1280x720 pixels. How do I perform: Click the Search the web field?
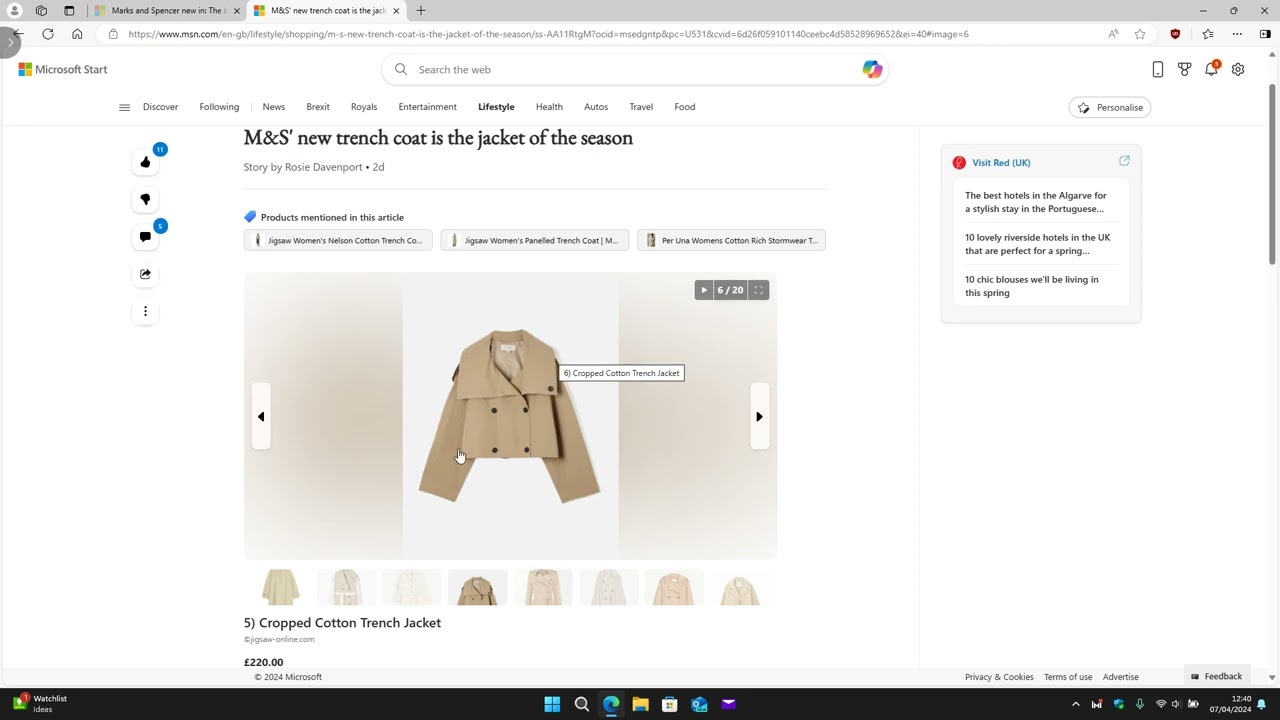point(635,69)
